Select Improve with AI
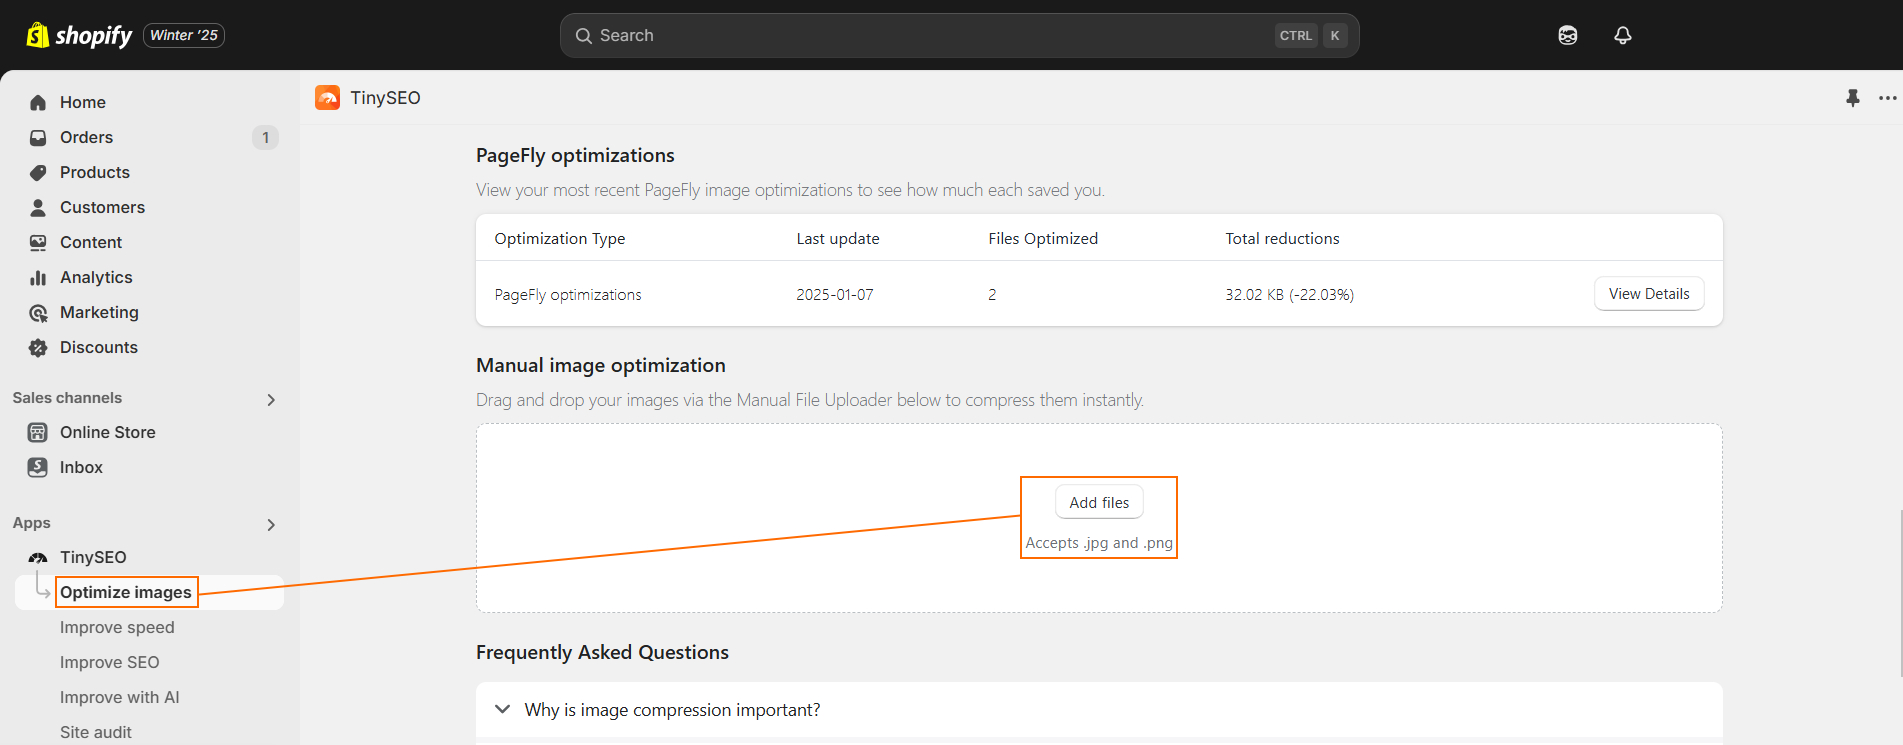 pyautogui.click(x=120, y=697)
